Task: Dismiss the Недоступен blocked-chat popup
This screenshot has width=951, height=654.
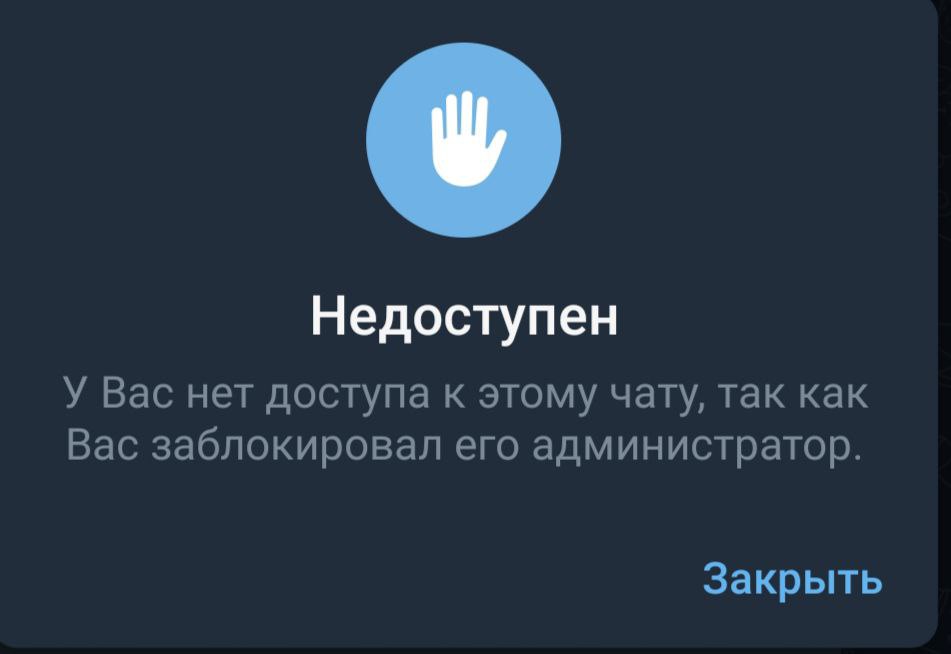Action: [792, 578]
